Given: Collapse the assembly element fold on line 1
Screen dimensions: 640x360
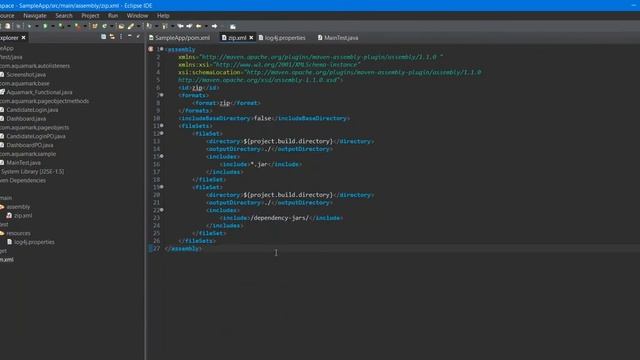Looking at the screenshot, I should [162, 49].
